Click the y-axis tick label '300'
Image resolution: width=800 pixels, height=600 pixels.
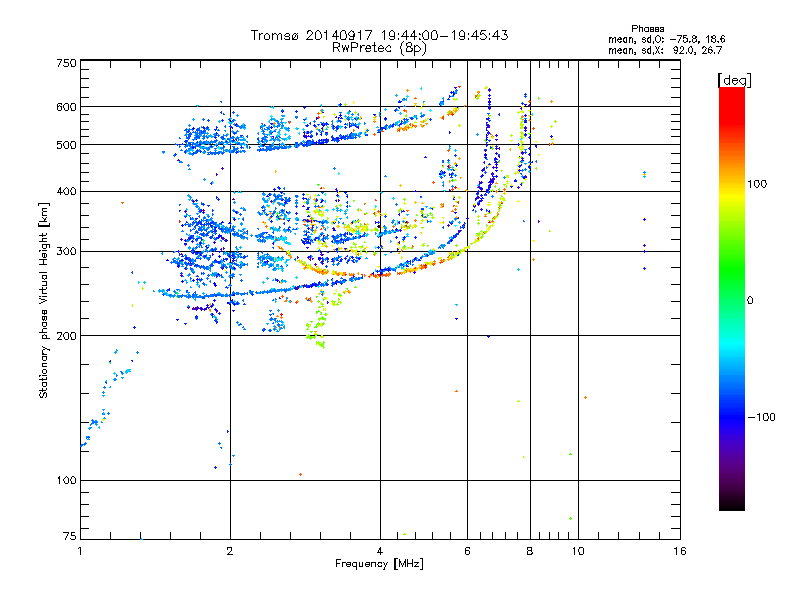pos(66,251)
